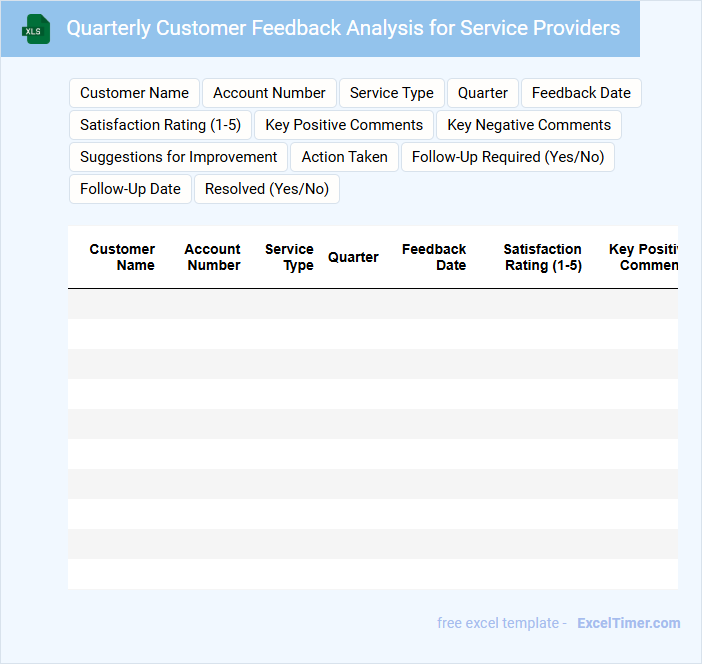Click the Follow-Up Date tag
702x664 pixels.
click(x=130, y=189)
